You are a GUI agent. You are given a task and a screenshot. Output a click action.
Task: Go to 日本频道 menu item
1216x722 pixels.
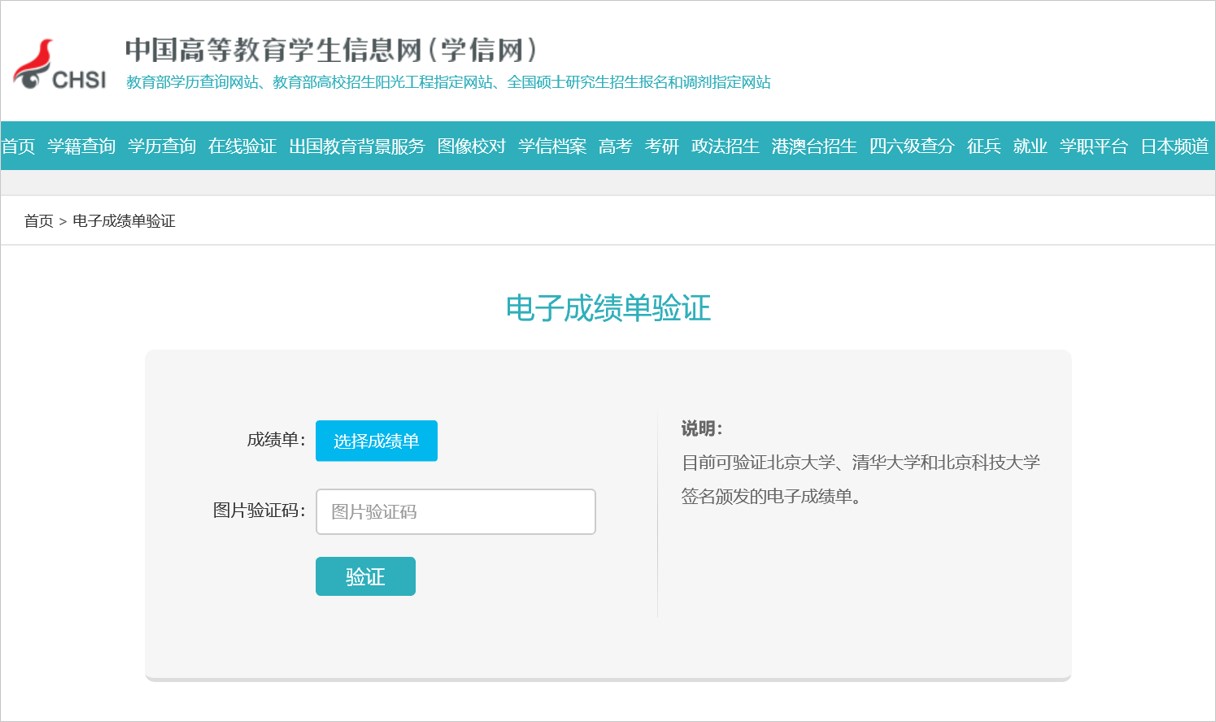(x=1175, y=146)
